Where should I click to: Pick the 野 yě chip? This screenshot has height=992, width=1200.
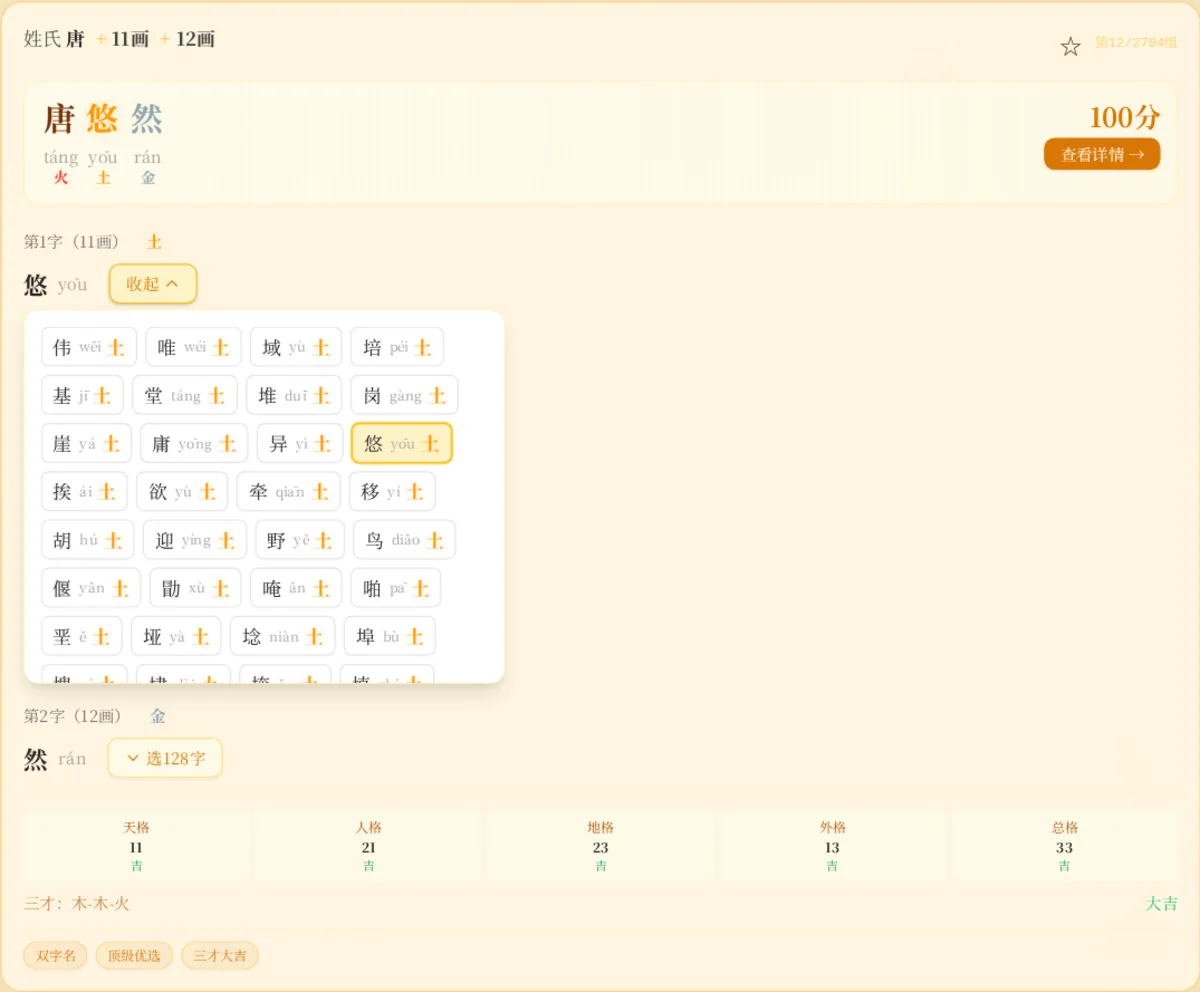[x=300, y=540]
